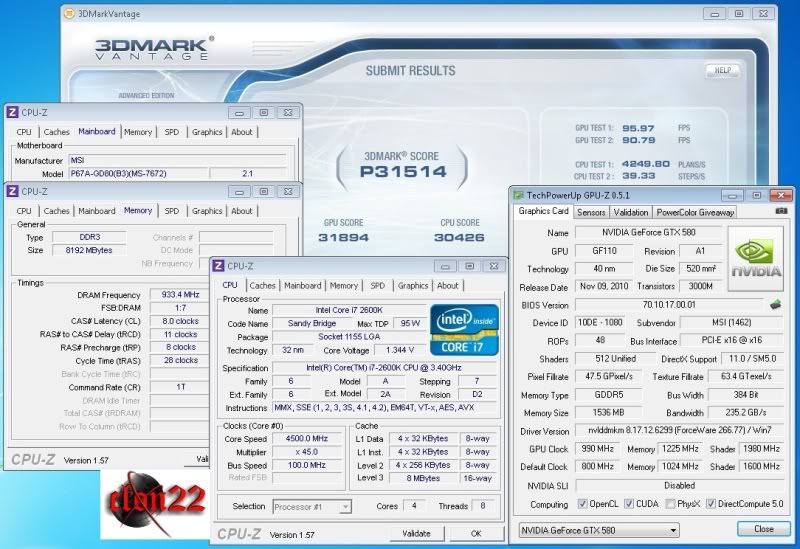Click CPU score value 30426

459,237
